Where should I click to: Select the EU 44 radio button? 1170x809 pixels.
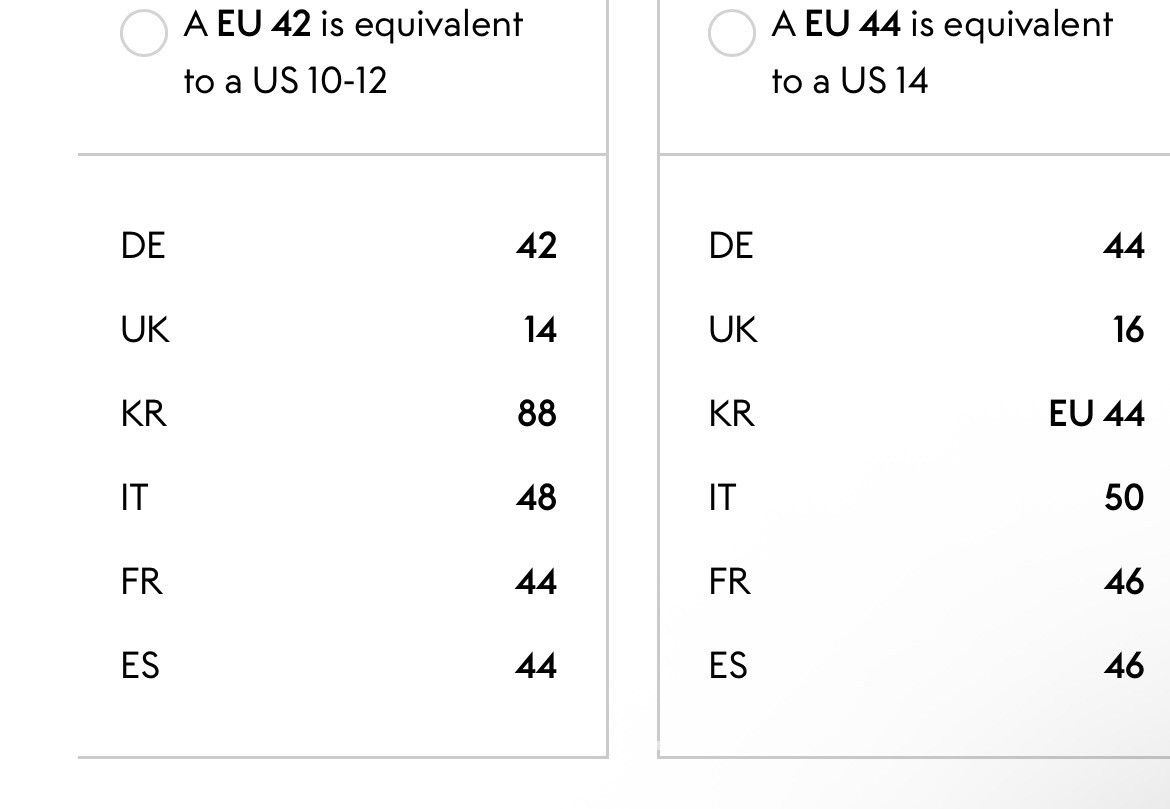point(731,34)
